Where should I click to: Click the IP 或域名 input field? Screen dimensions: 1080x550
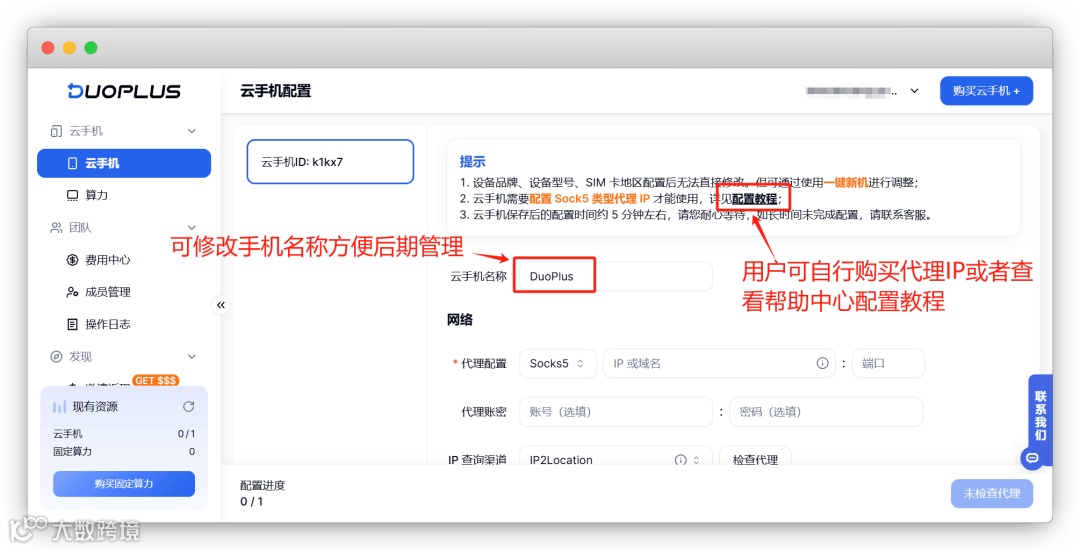[x=720, y=363]
